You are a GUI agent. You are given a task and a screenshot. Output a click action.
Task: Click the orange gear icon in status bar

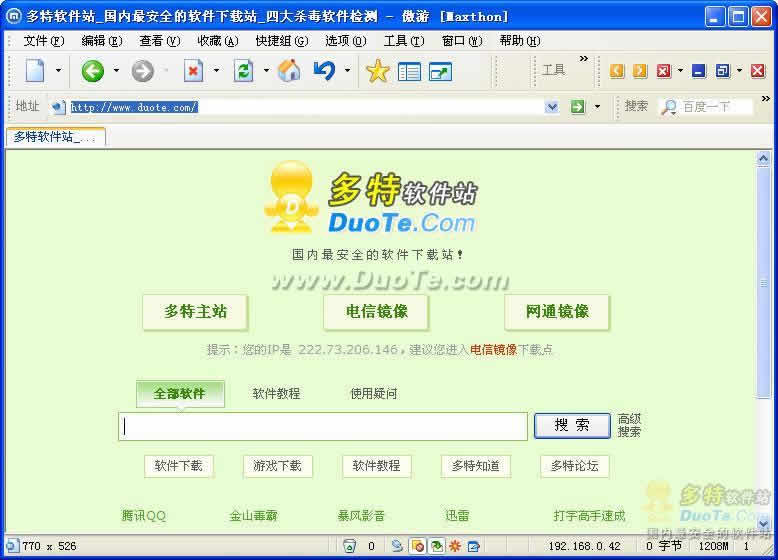coord(454,546)
